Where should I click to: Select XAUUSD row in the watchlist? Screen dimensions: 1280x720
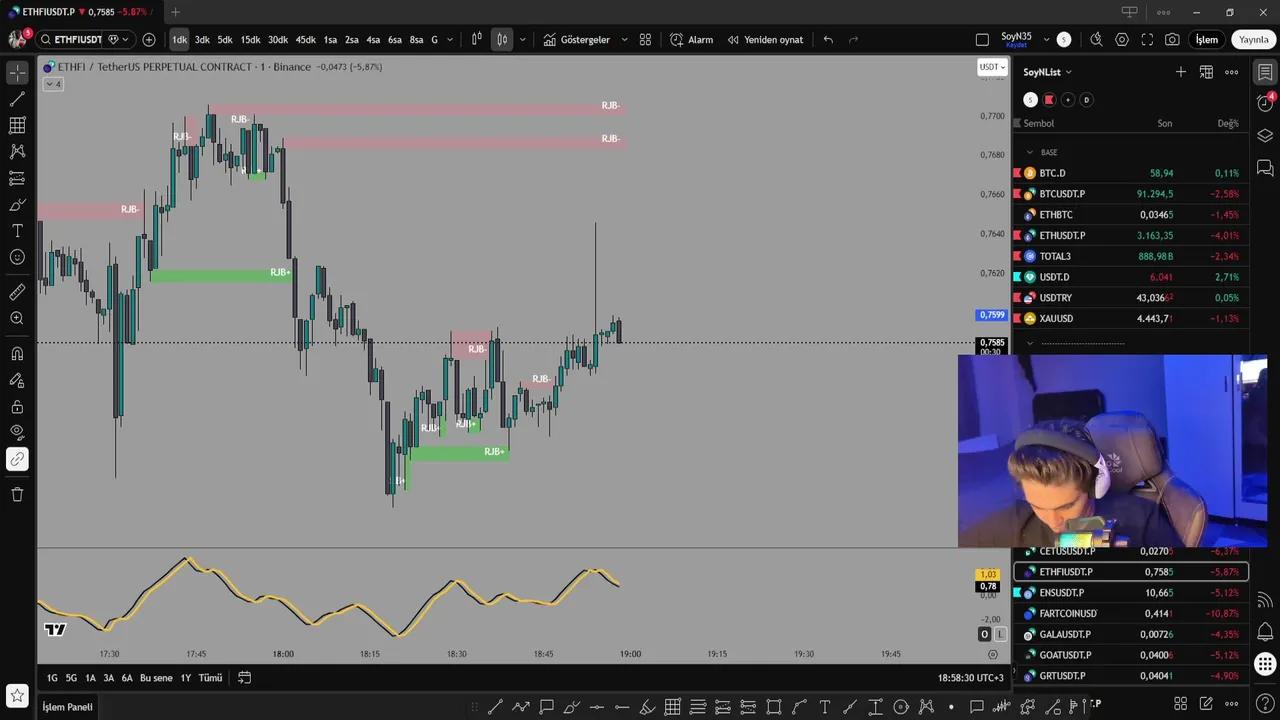[1131, 319]
